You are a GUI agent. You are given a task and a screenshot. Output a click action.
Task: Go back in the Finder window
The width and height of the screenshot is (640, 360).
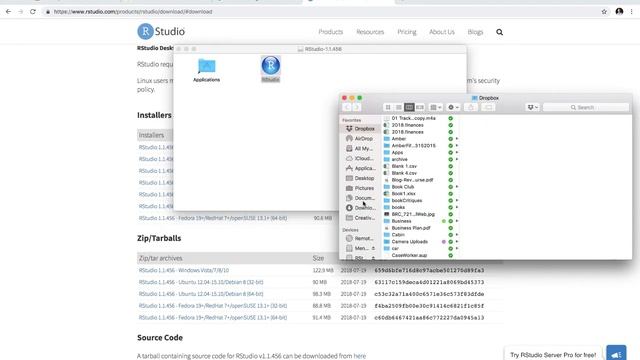(347, 107)
